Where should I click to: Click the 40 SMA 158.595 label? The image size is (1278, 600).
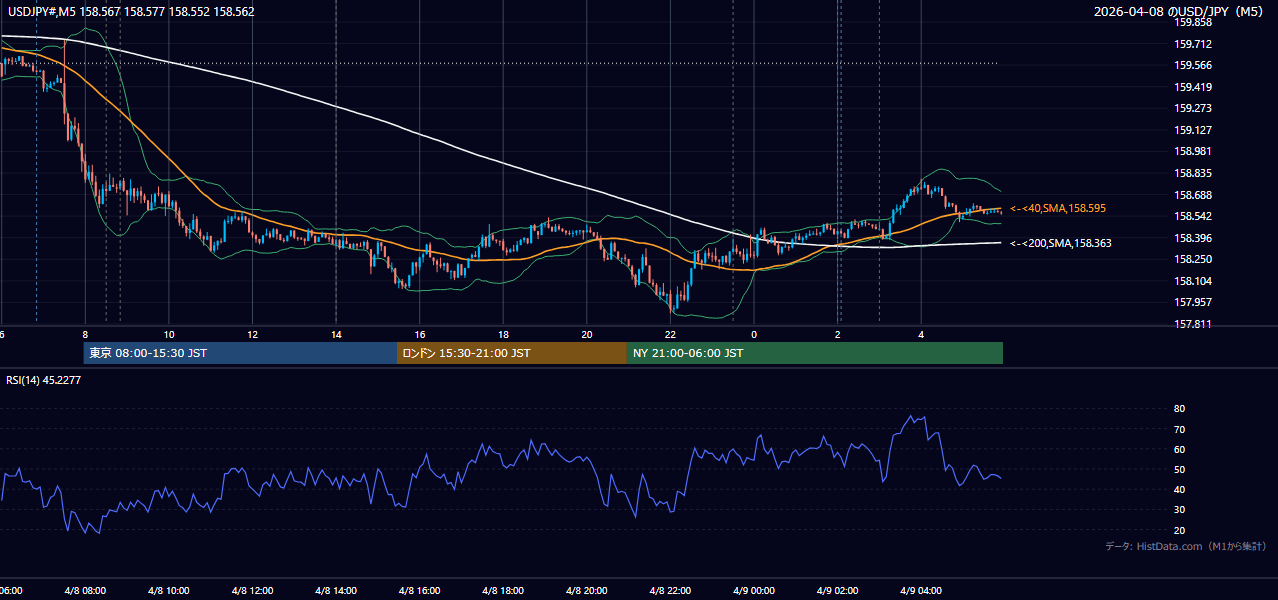[x=1059, y=208]
